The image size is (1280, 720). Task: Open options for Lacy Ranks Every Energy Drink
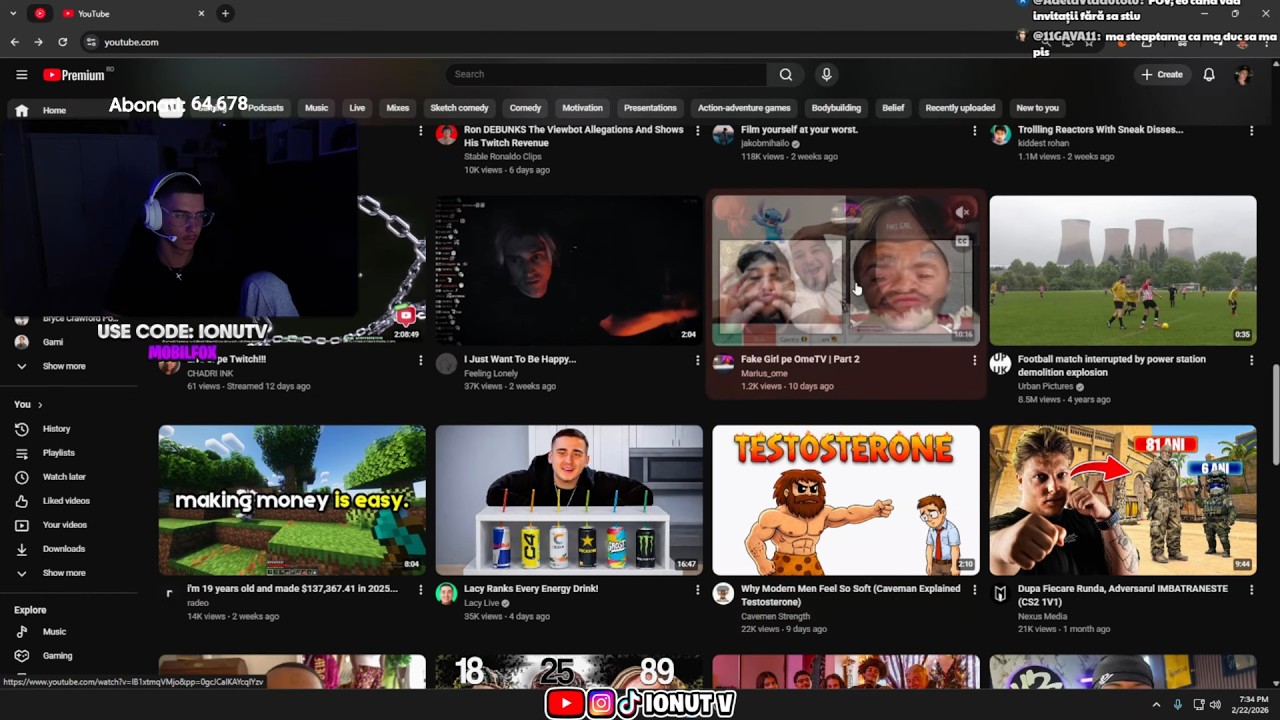pyautogui.click(x=698, y=590)
